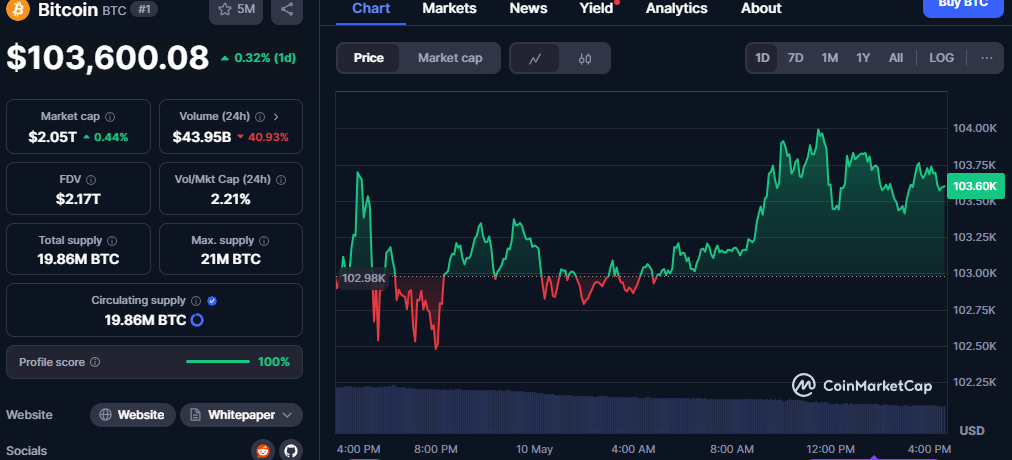Open the Chart tab
Image resolution: width=1012 pixels, height=460 pixels.
(x=371, y=9)
